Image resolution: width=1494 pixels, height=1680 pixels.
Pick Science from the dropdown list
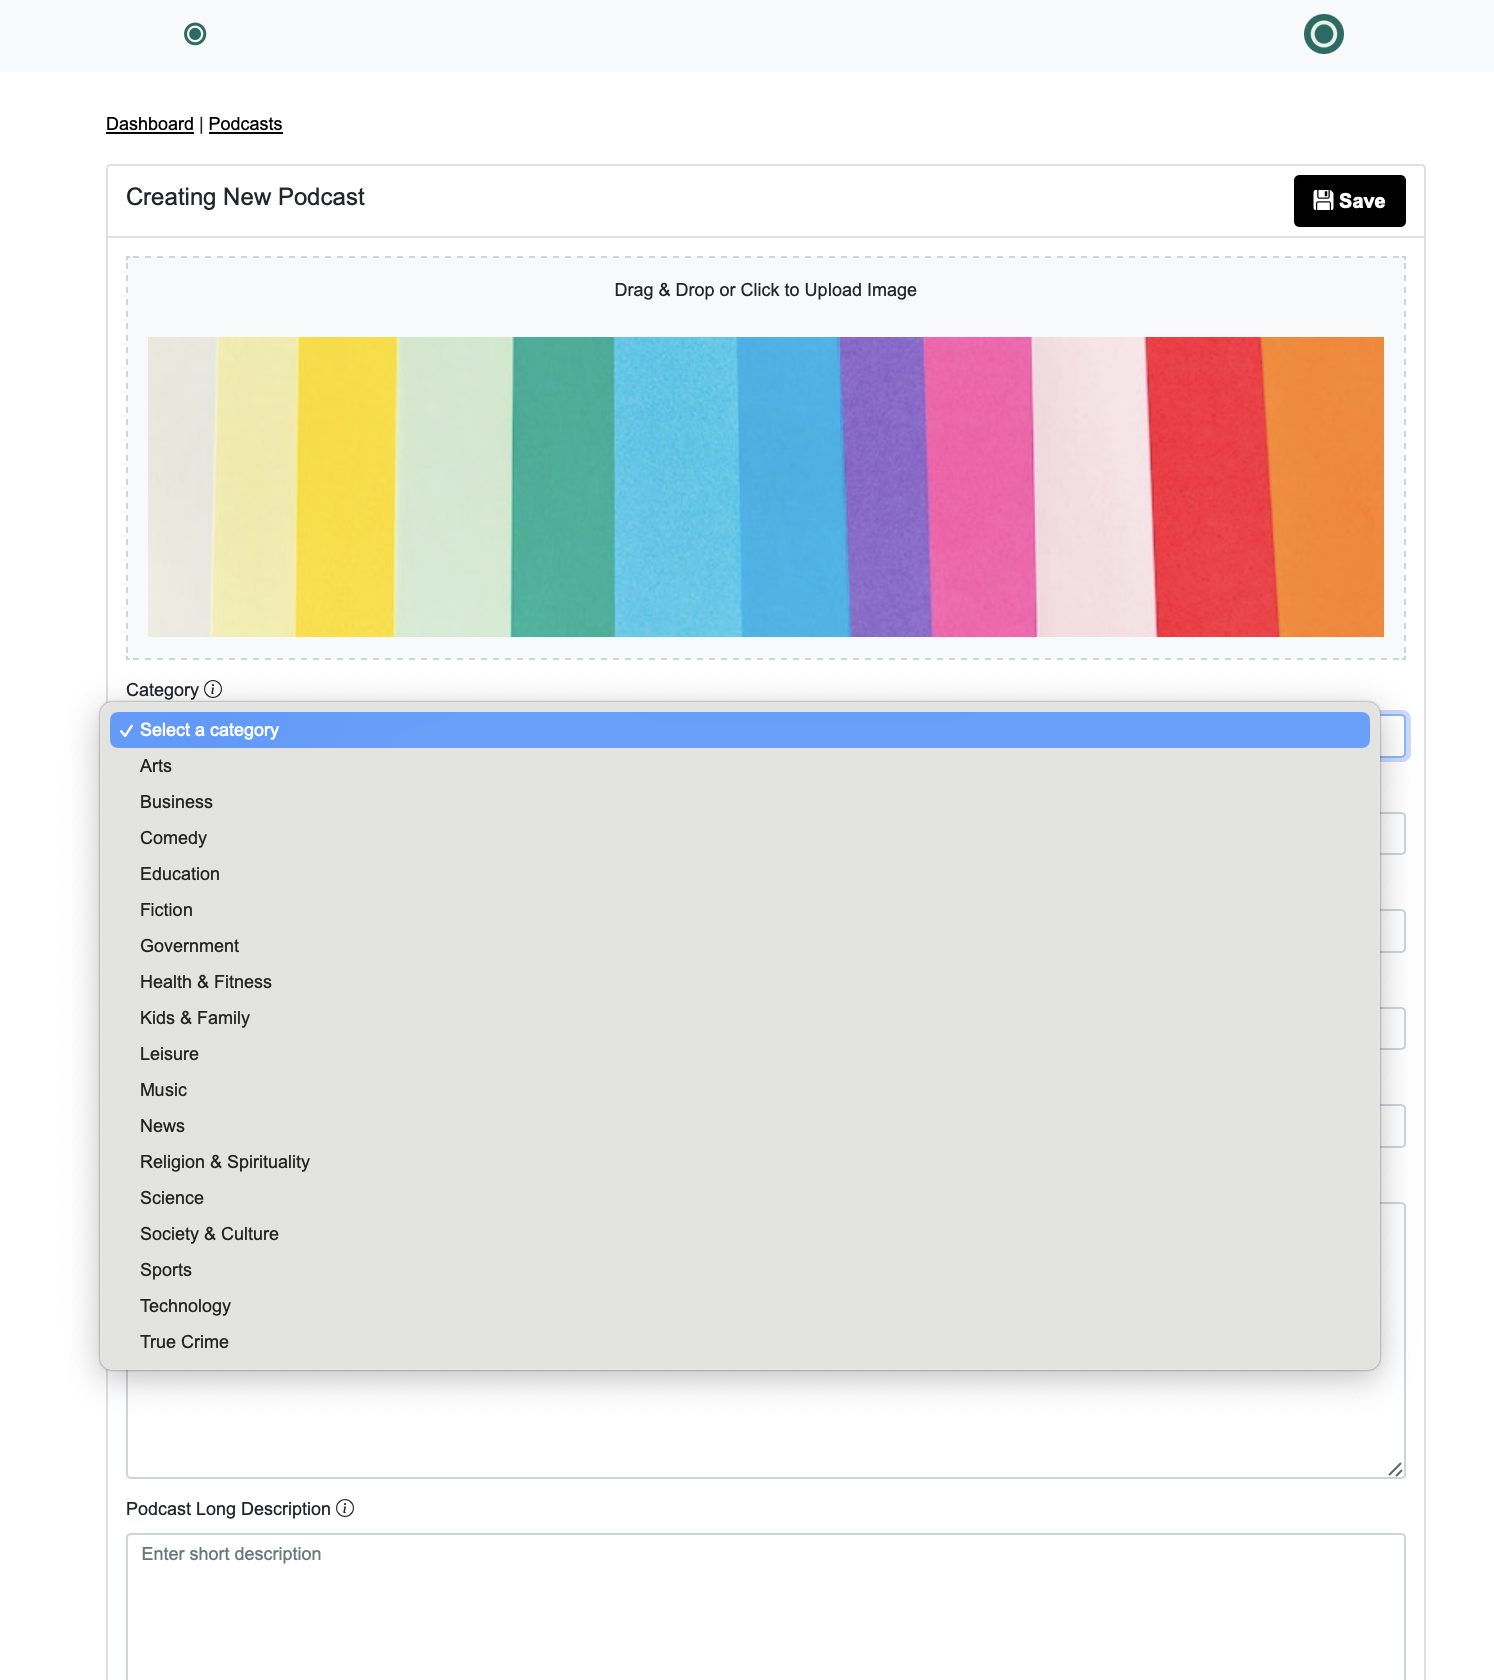coord(740,1198)
